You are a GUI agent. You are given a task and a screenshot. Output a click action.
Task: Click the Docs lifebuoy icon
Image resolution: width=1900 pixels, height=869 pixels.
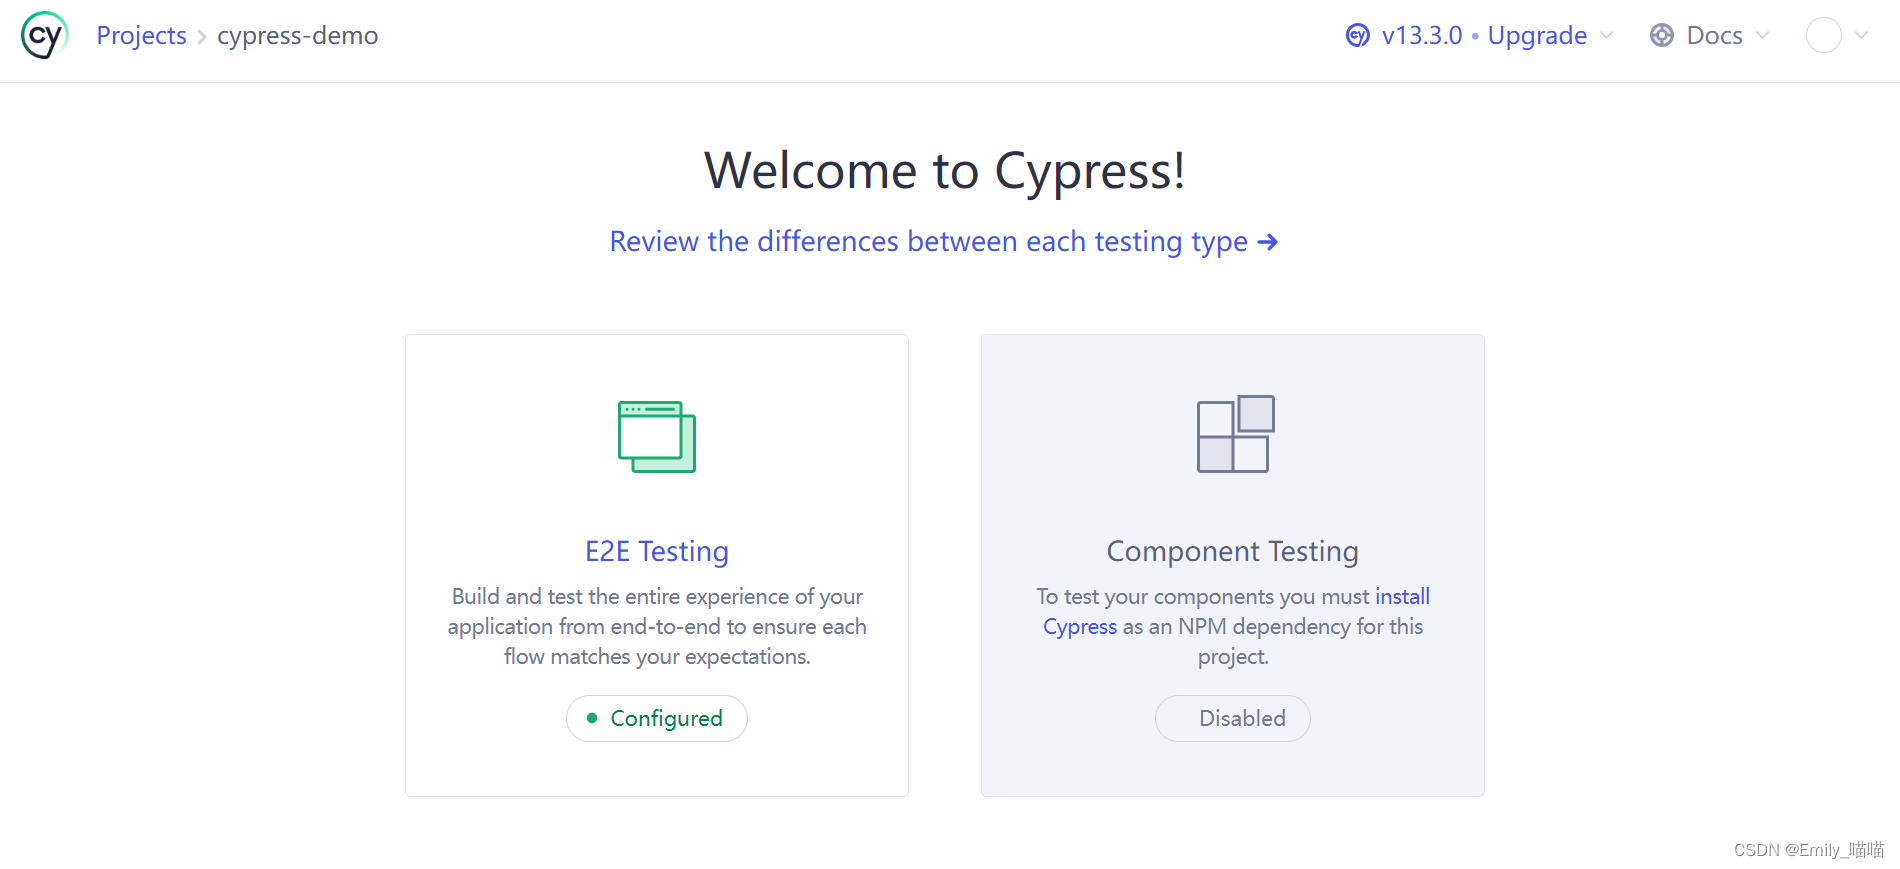pyautogui.click(x=1662, y=36)
